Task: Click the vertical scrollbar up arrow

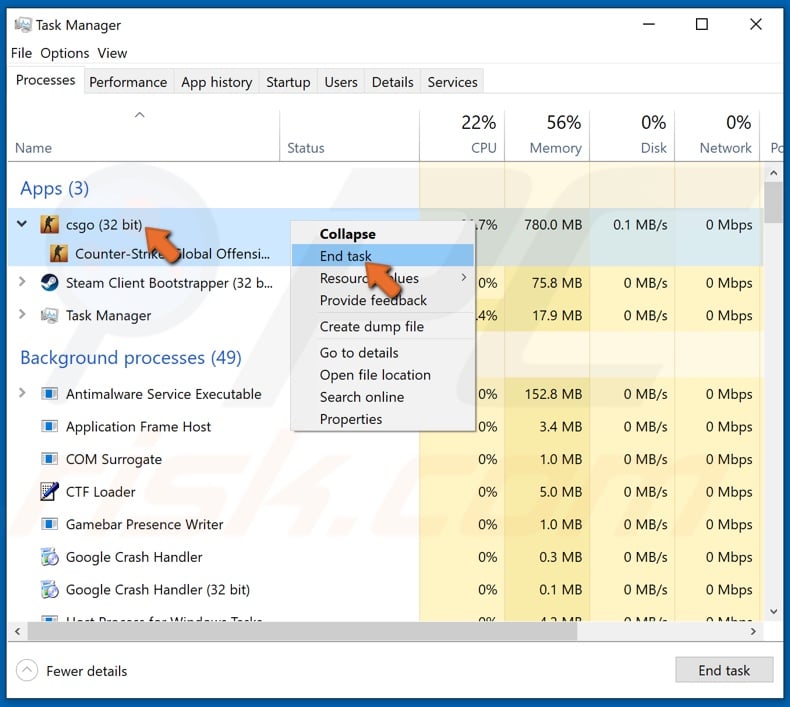Action: 773,173
